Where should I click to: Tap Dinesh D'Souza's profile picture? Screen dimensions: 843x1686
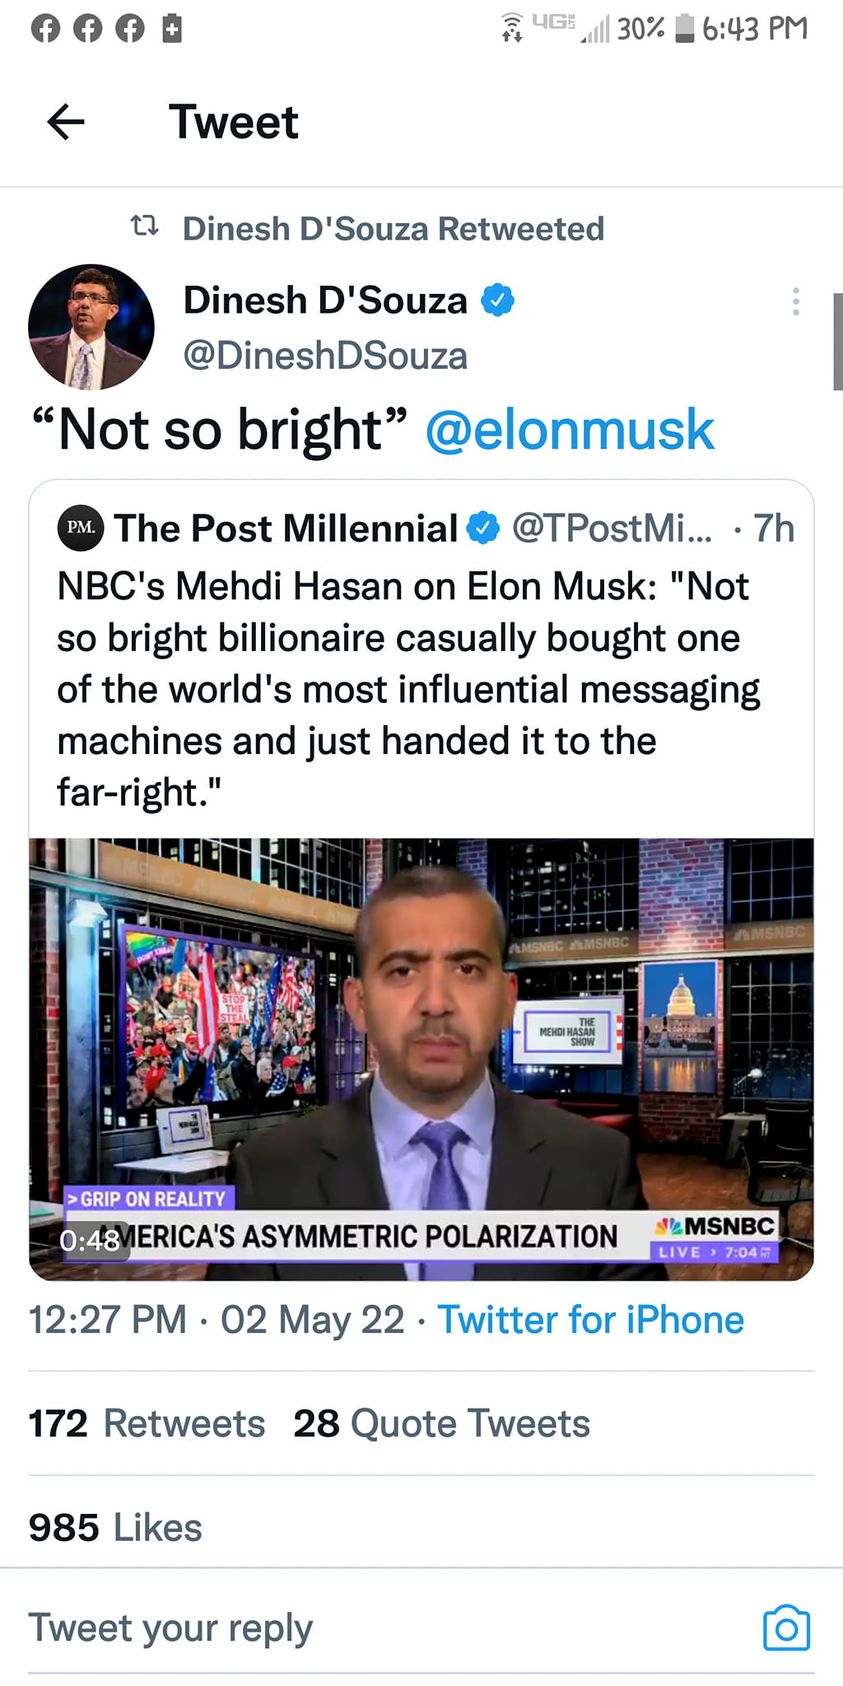pos(91,327)
